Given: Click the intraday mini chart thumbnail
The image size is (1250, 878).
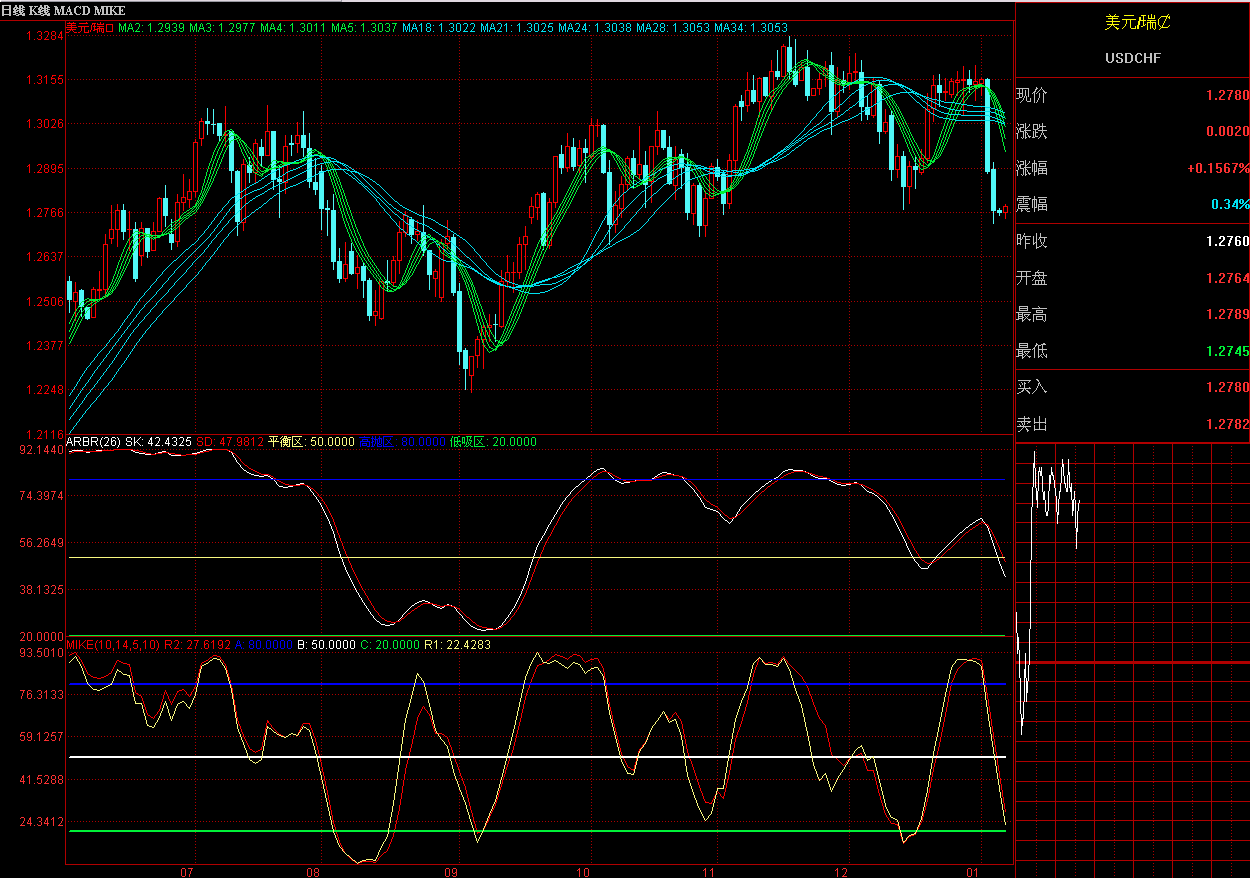Looking at the screenshot, I should click(x=1133, y=653).
